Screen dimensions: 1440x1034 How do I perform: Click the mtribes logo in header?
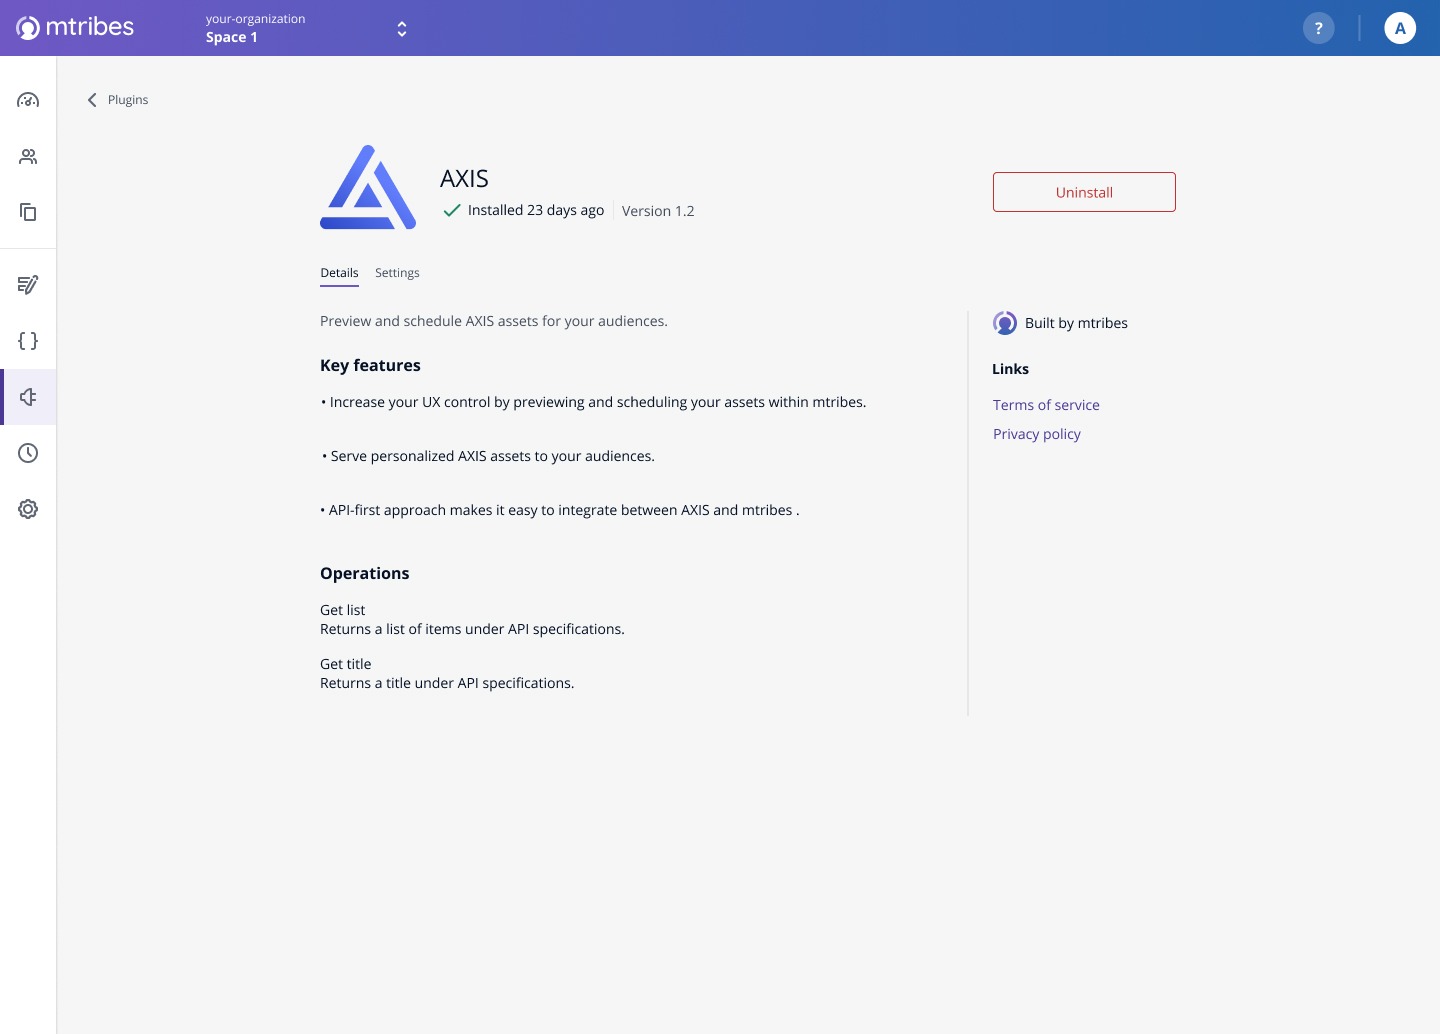coord(75,27)
